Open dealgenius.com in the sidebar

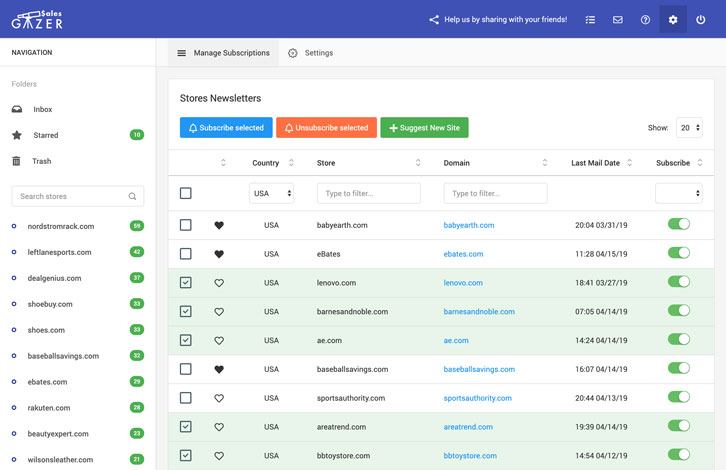(54, 278)
